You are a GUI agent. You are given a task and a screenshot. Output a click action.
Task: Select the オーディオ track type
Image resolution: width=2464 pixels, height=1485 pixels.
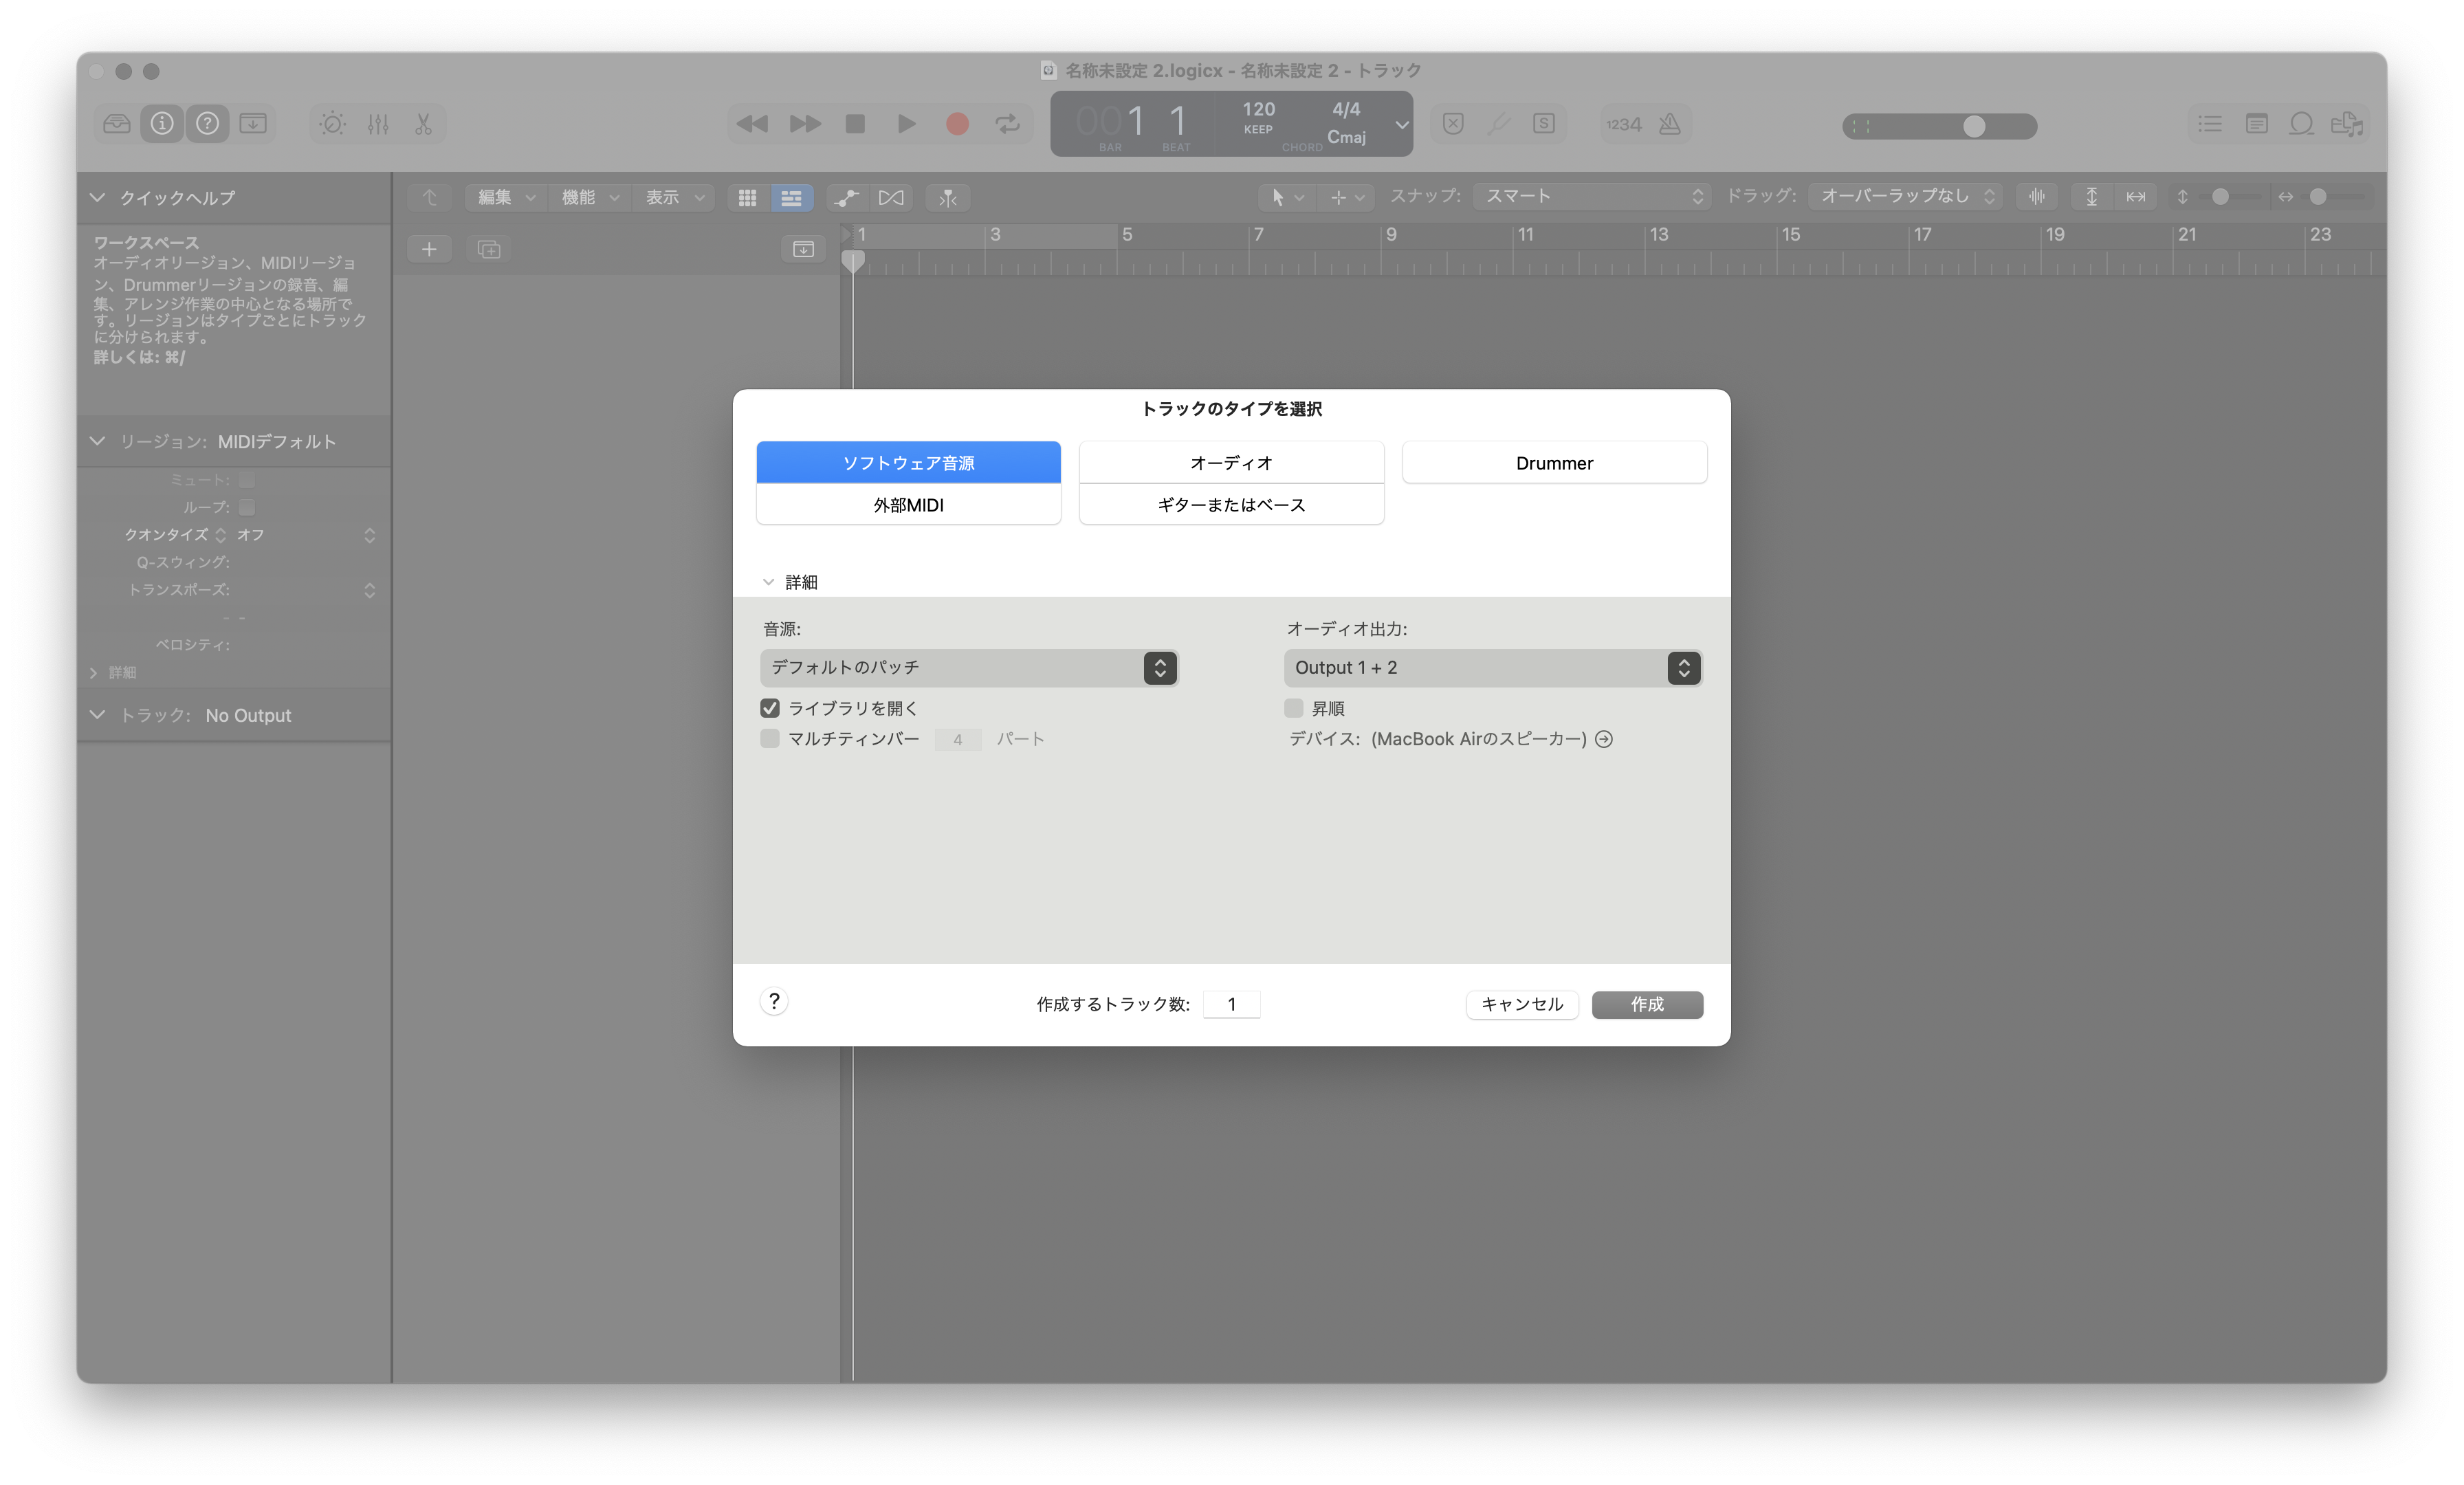(x=1231, y=463)
